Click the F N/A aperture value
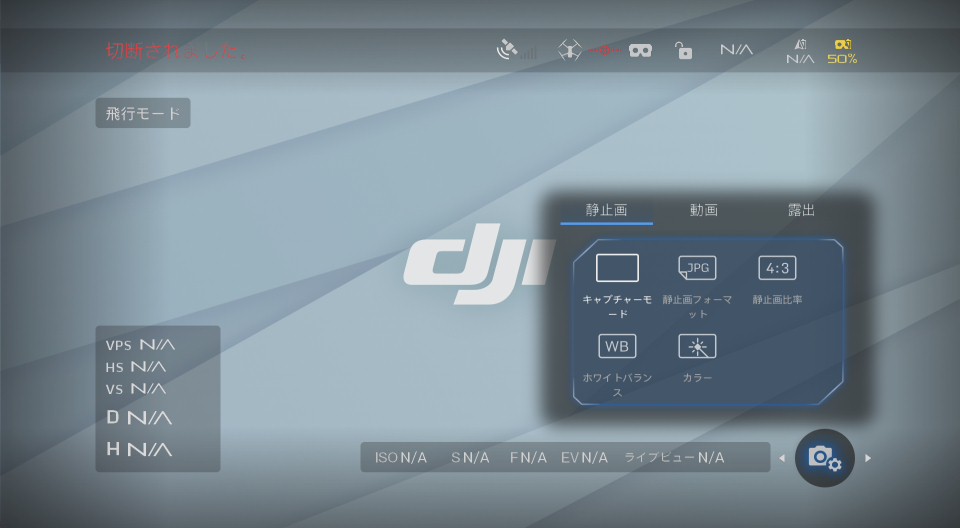Screen dimensions: 960x528 coord(528,458)
